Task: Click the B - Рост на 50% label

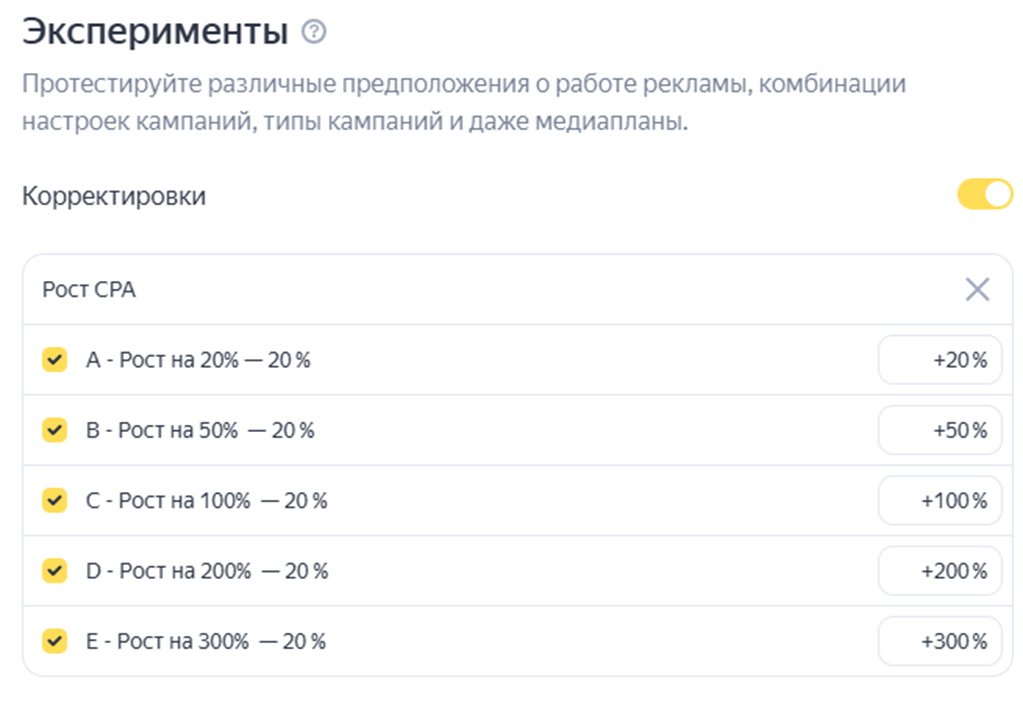Action: point(200,430)
